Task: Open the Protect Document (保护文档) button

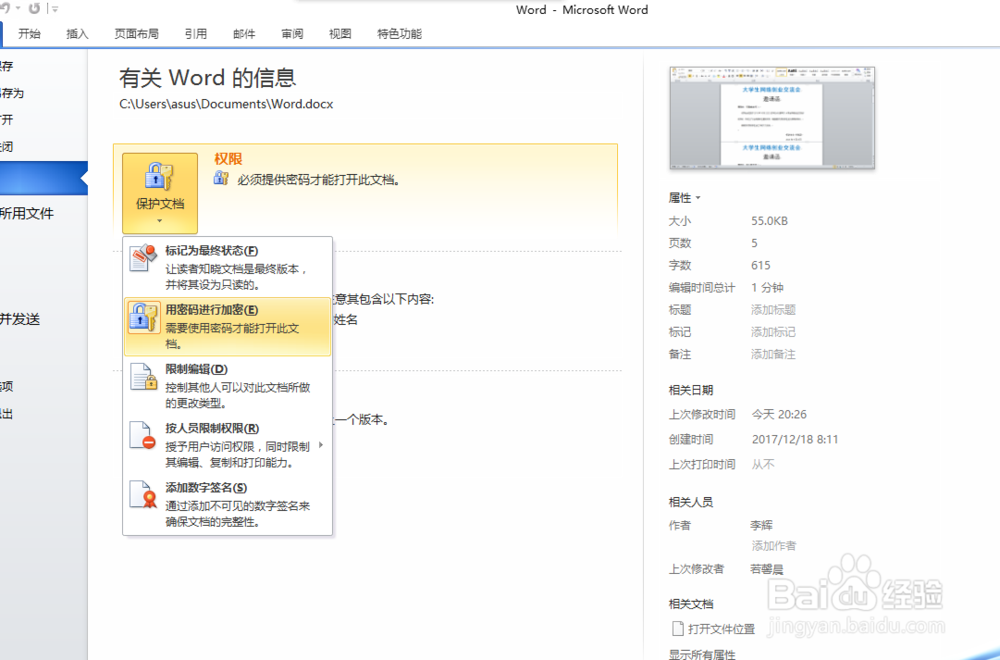Action: click(159, 193)
